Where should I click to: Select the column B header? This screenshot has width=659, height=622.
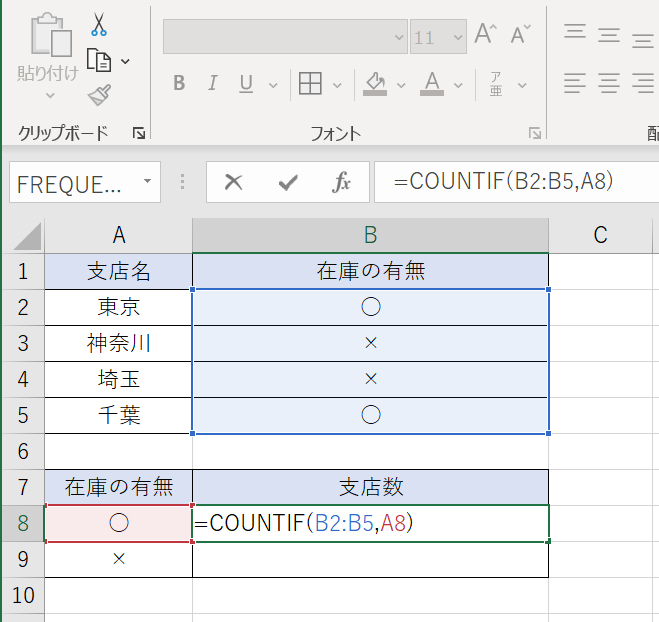tap(370, 235)
